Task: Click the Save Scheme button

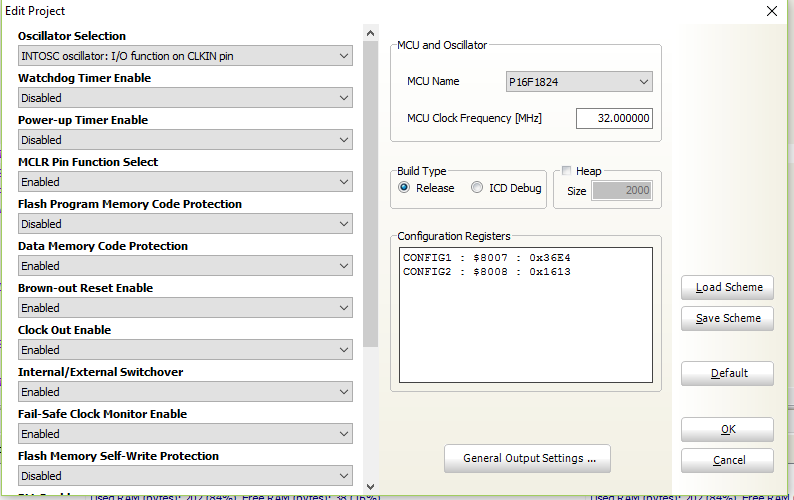Action: 727,319
